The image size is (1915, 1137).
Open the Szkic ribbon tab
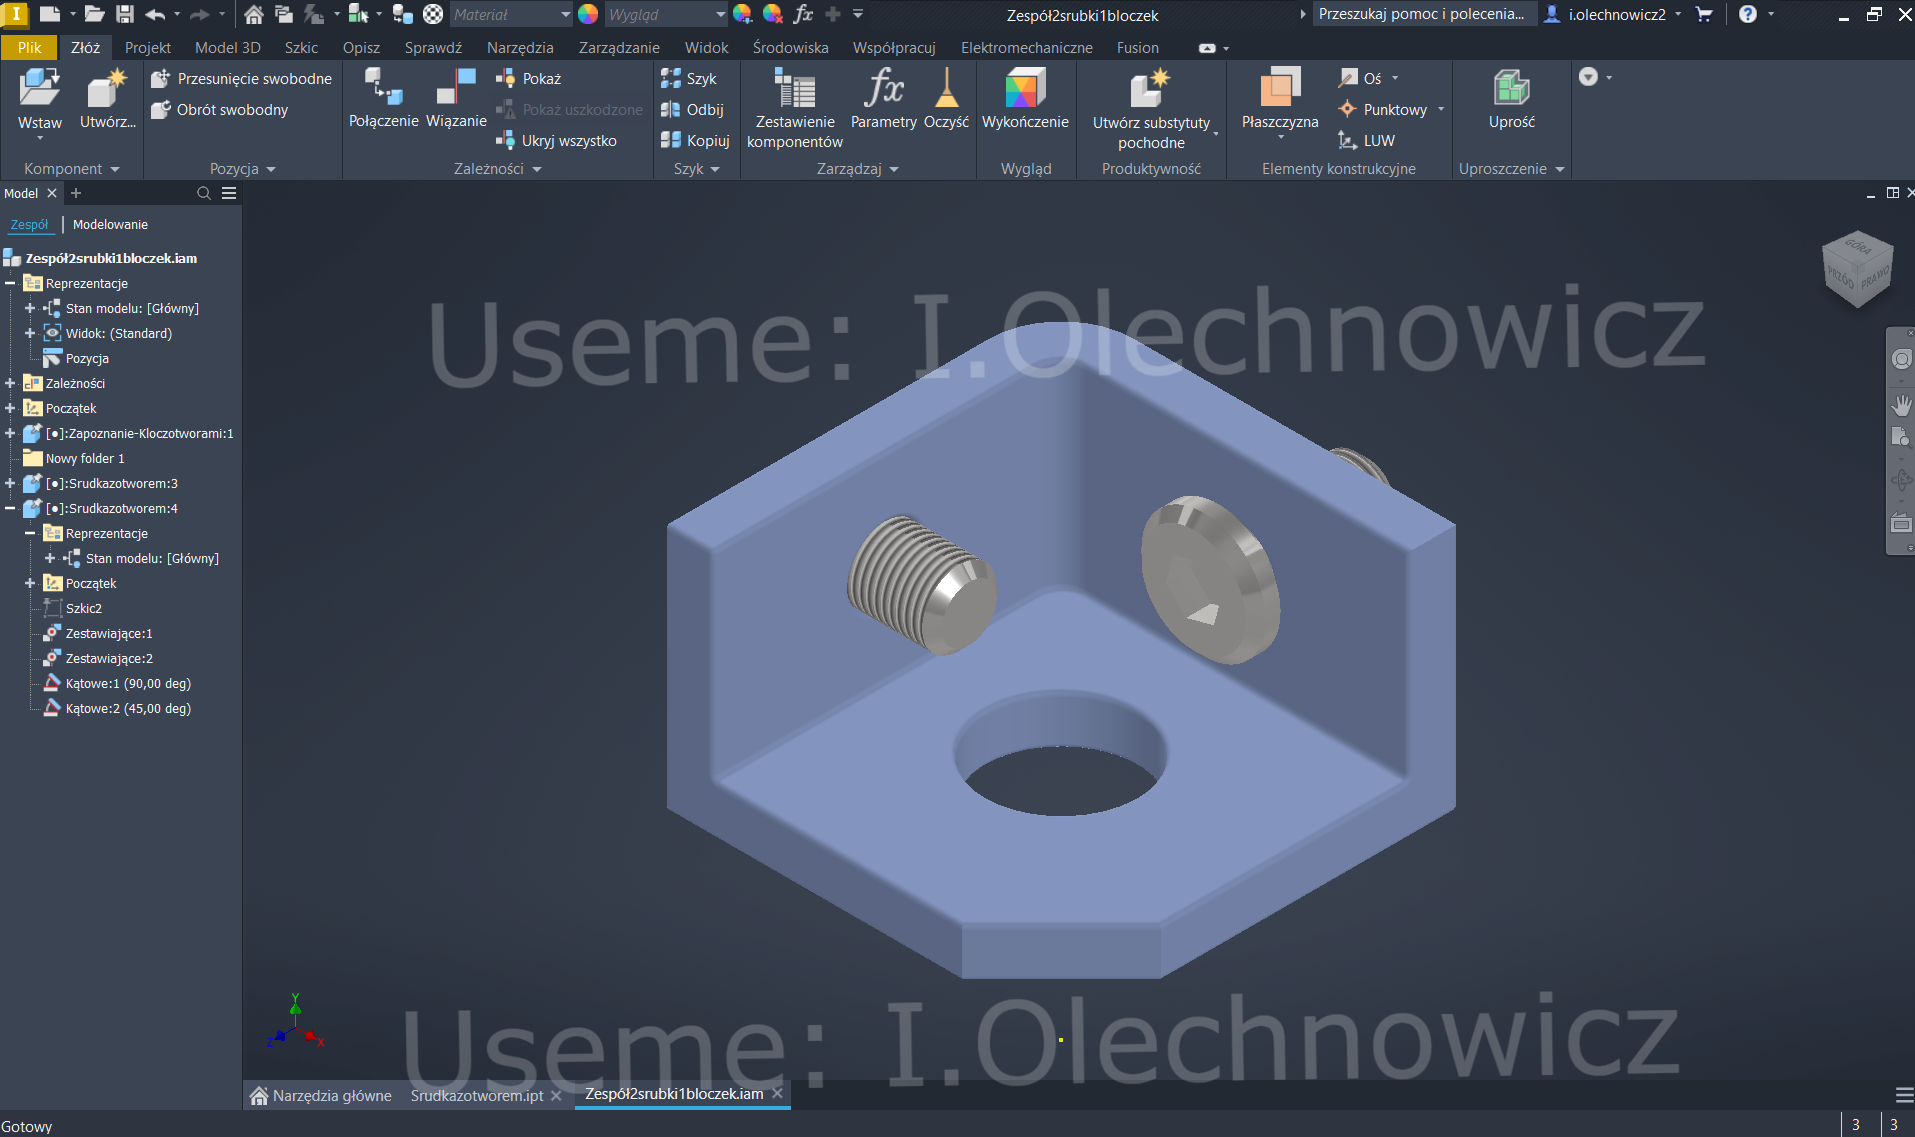point(301,47)
